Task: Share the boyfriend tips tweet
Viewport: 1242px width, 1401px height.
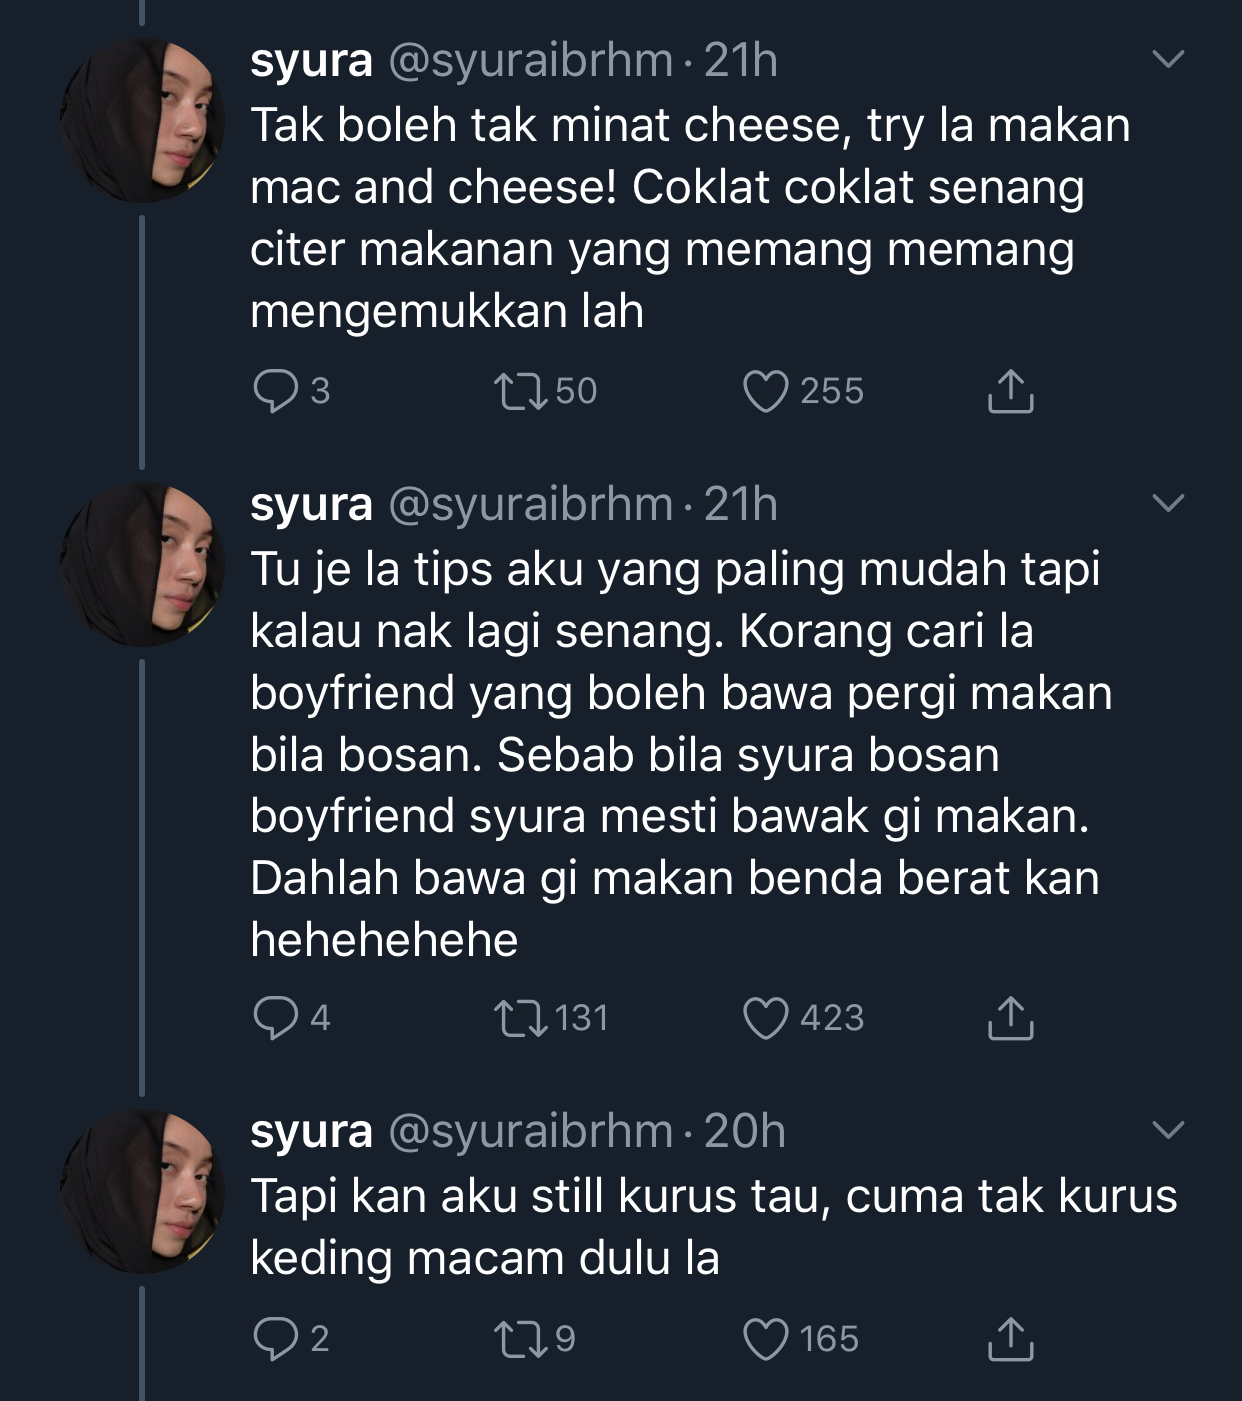Action: pos(1010,1018)
